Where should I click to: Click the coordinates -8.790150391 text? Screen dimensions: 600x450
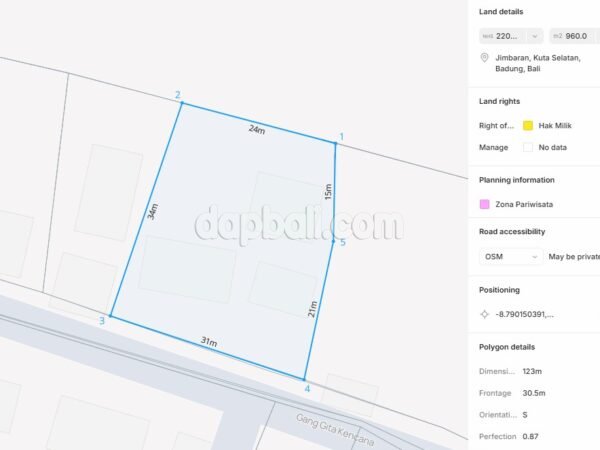[x=524, y=315]
